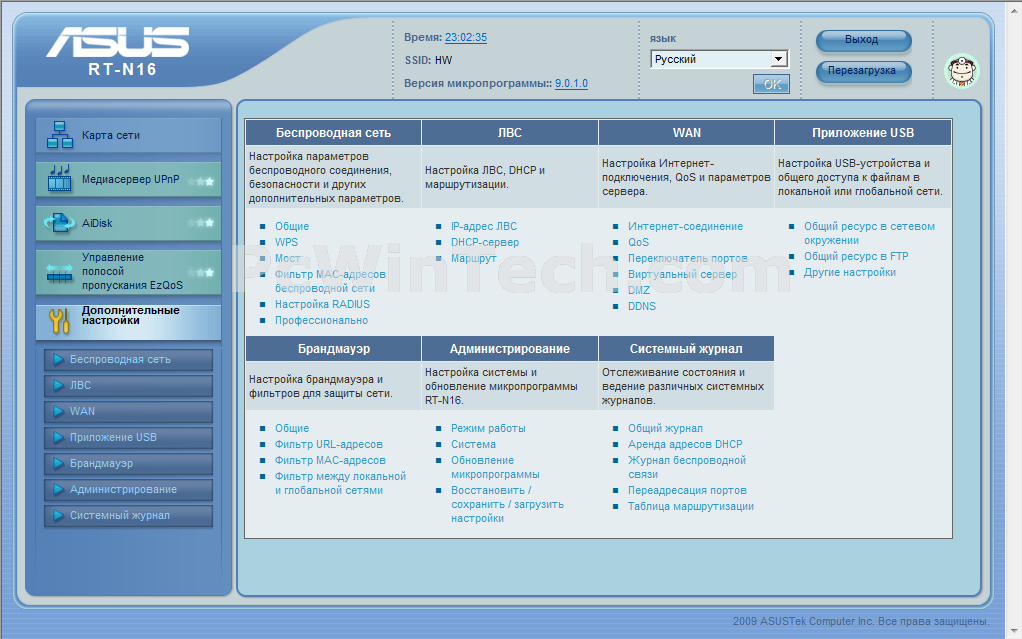The image size is (1022, 639).
Task: Open the DDNS link
Action: pyautogui.click(x=642, y=306)
